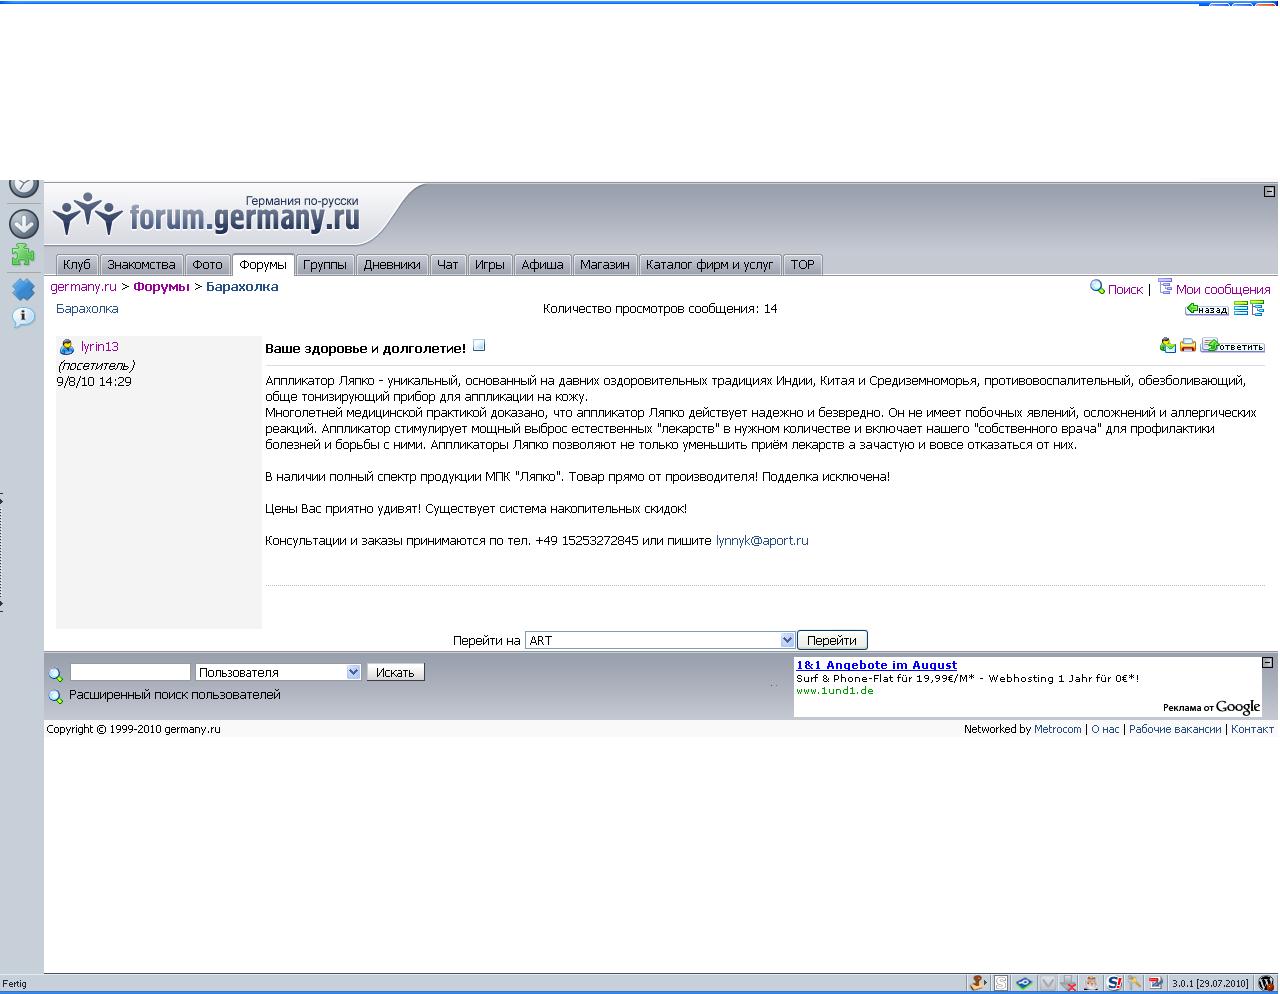Collapse the forum header with minus box

coord(1269,191)
